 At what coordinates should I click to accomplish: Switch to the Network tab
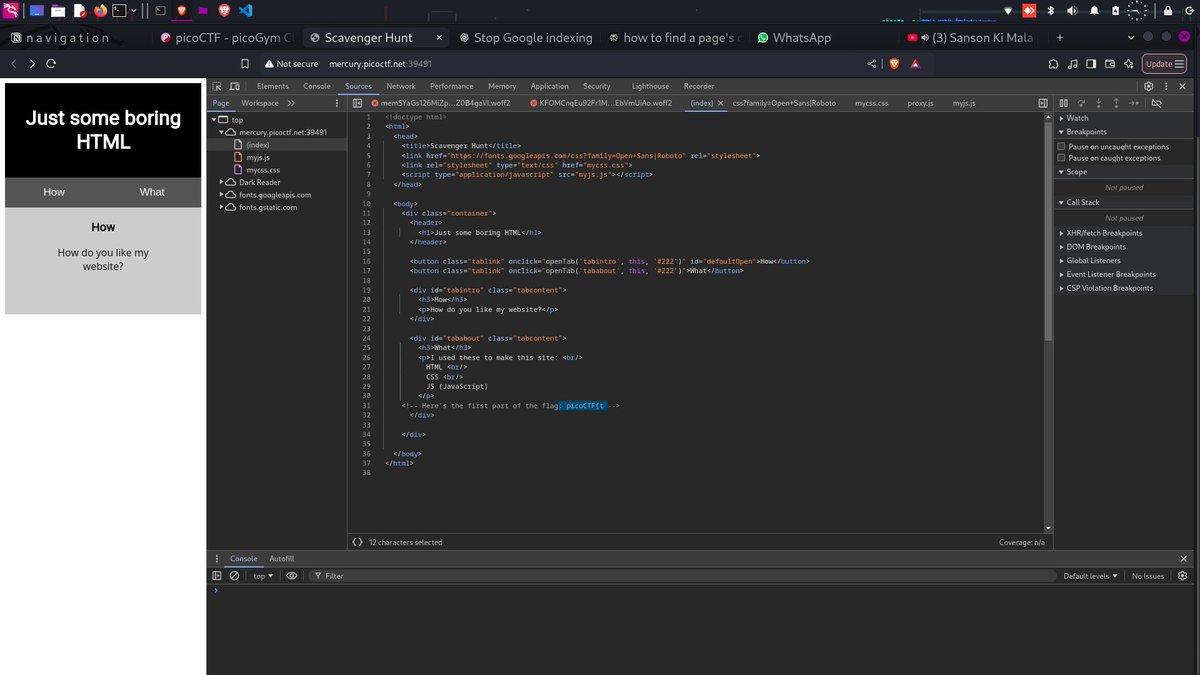401,87
